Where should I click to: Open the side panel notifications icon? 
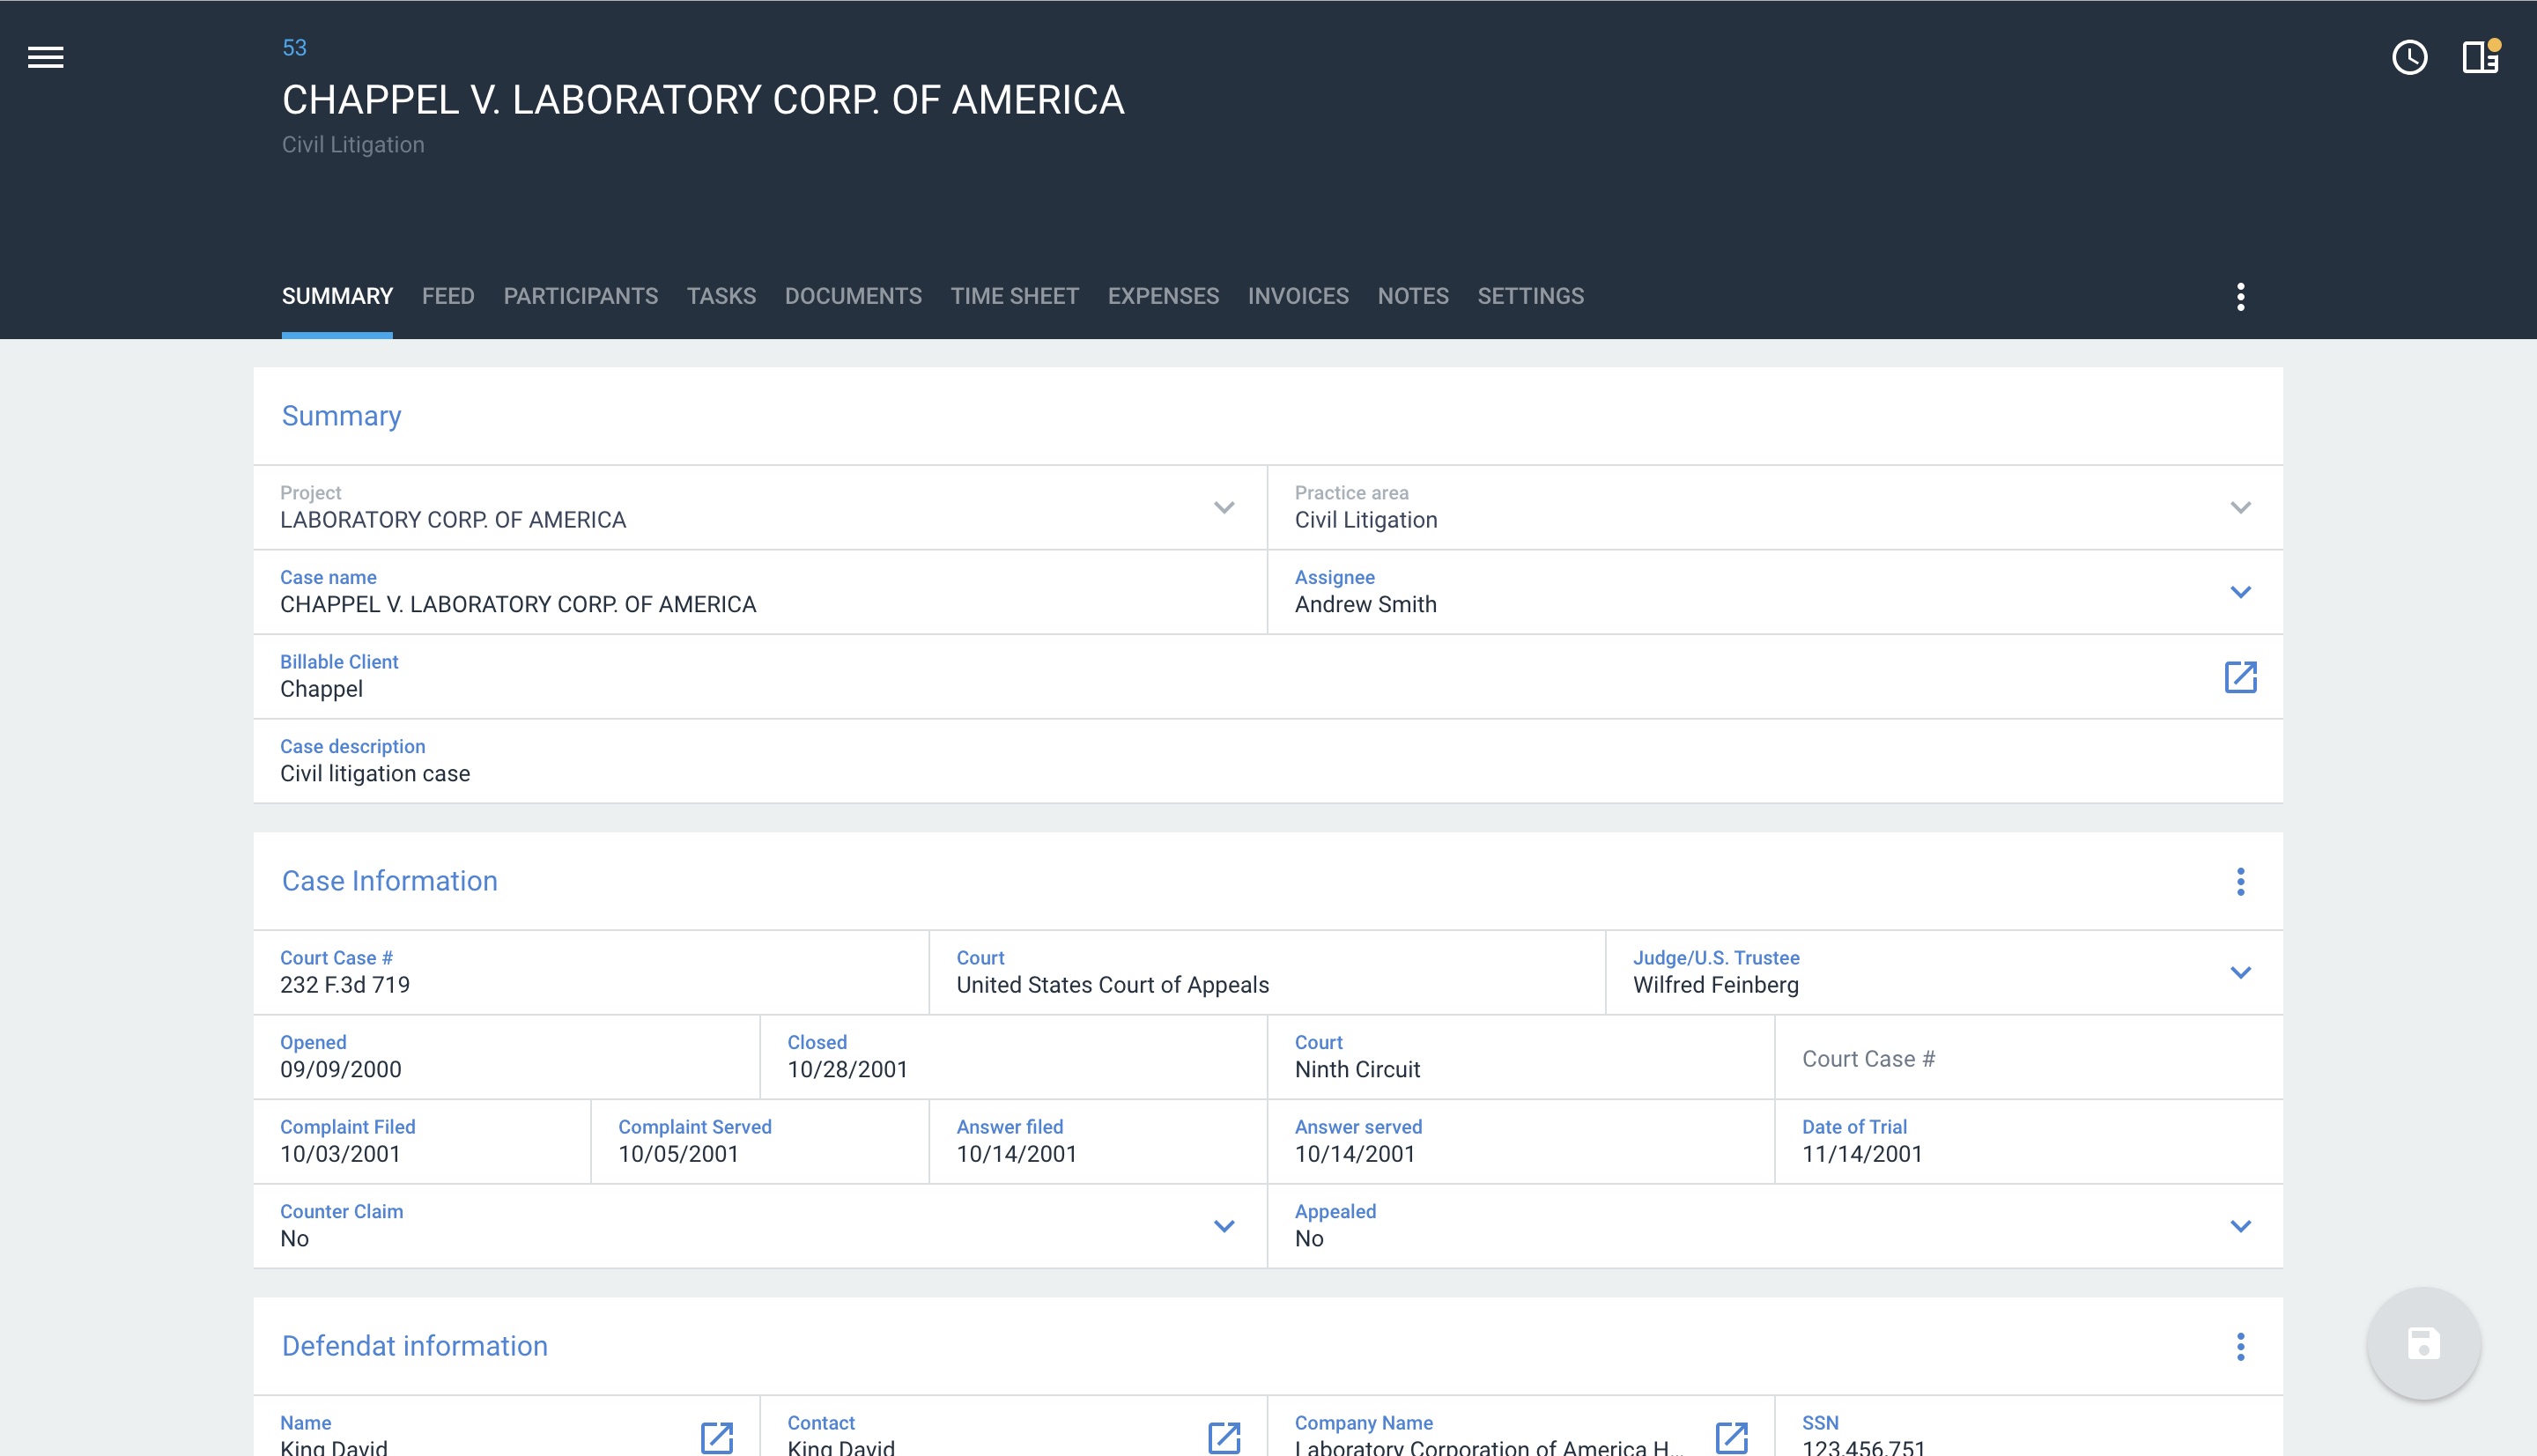click(2479, 57)
